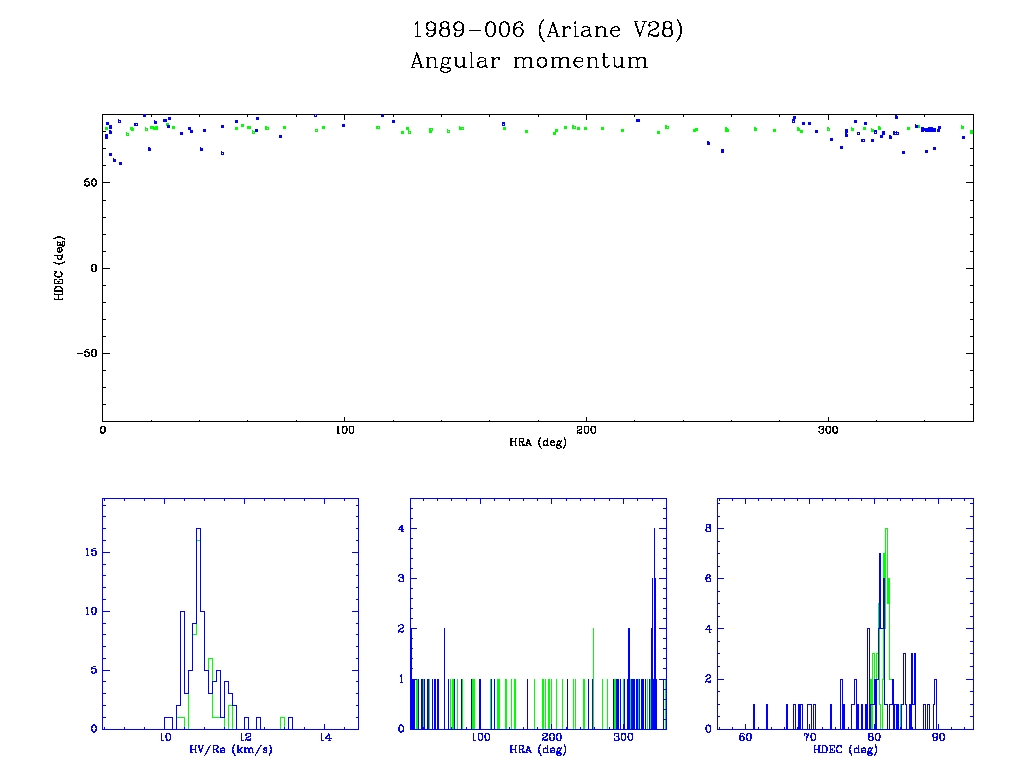Click the "1.4" tick label on HV/Re axis
Screen dimensions: 1024x768
(325, 738)
